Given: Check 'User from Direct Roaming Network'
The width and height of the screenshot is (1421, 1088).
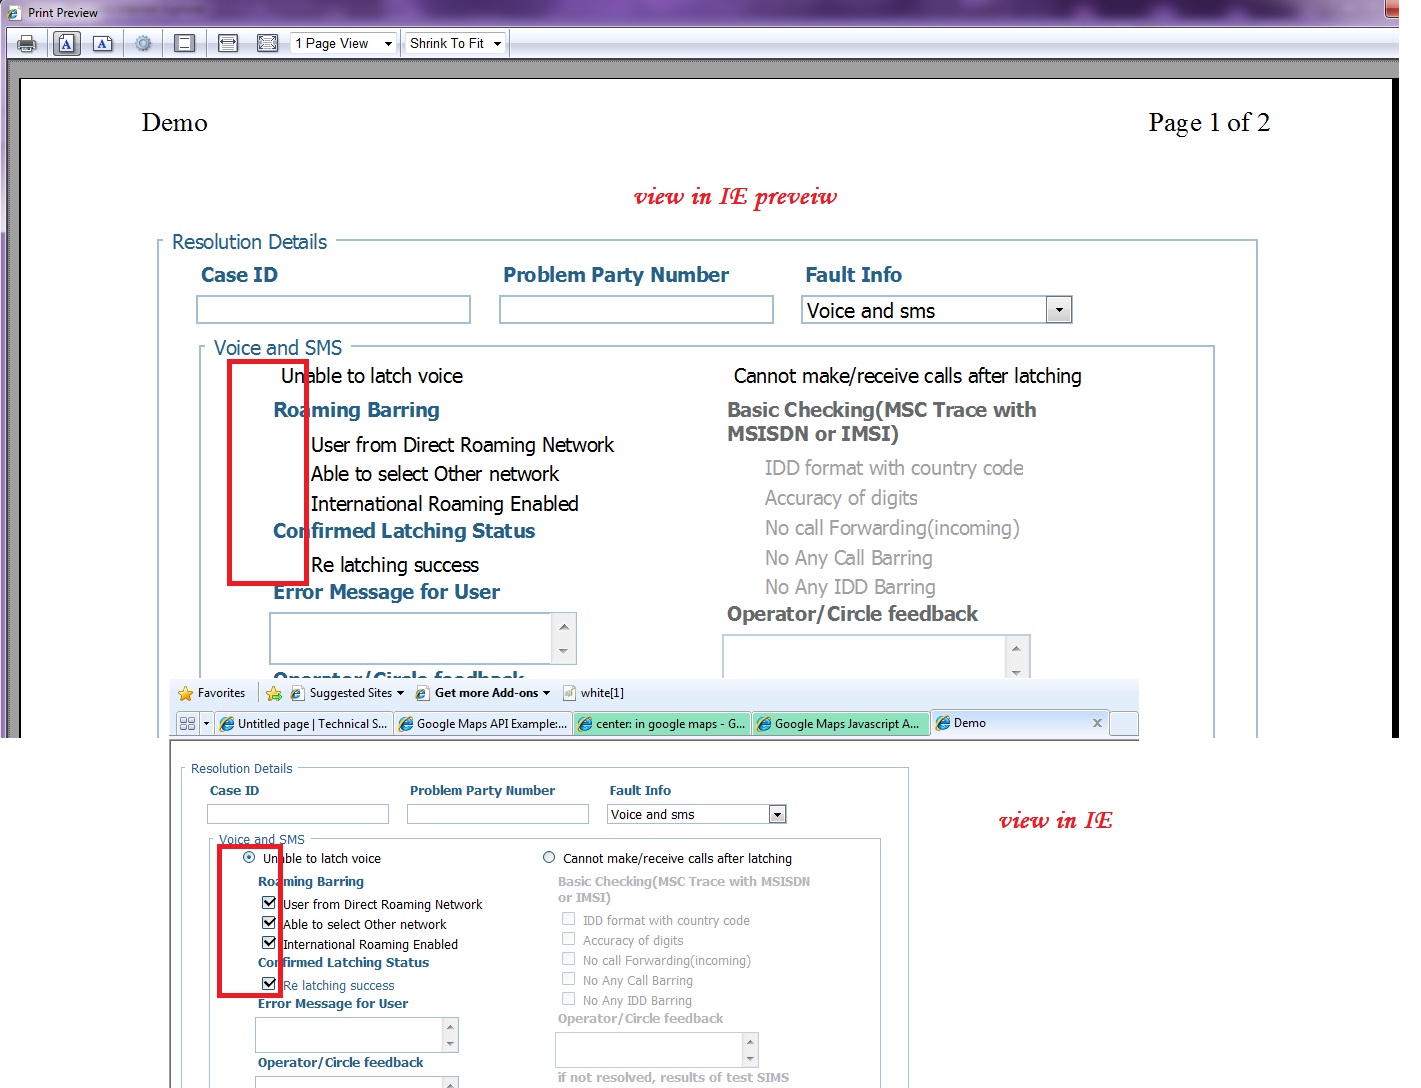Looking at the screenshot, I should pyautogui.click(x=268, y=902).
